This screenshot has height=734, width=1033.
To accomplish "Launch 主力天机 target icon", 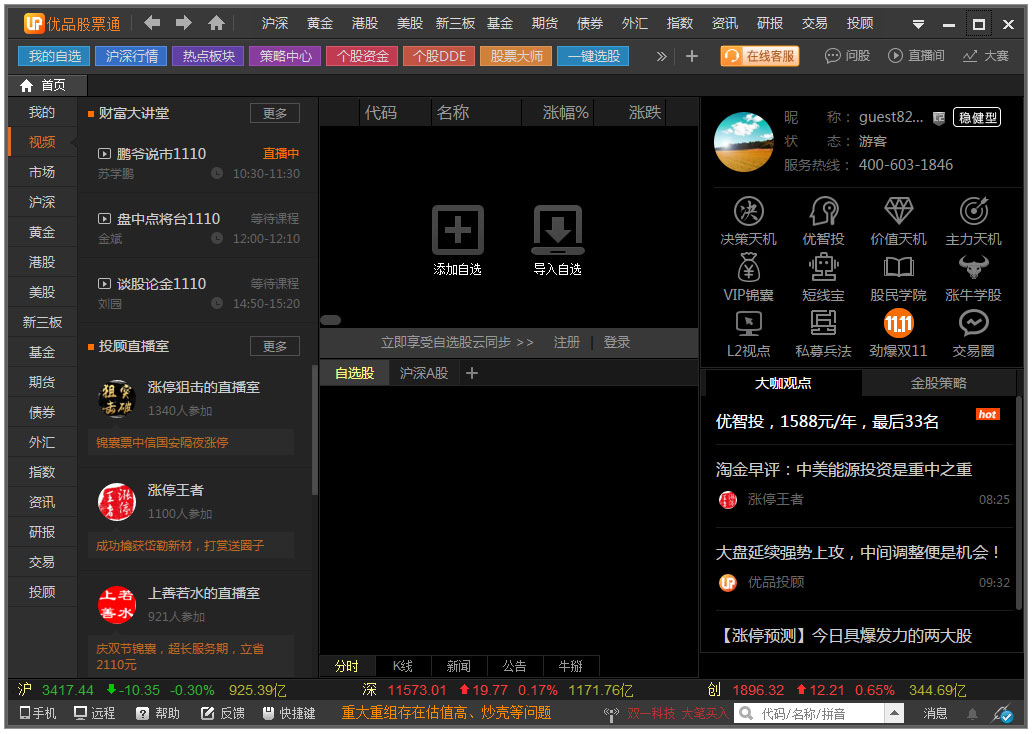I will pyautogui.click(x=973, y=212).
